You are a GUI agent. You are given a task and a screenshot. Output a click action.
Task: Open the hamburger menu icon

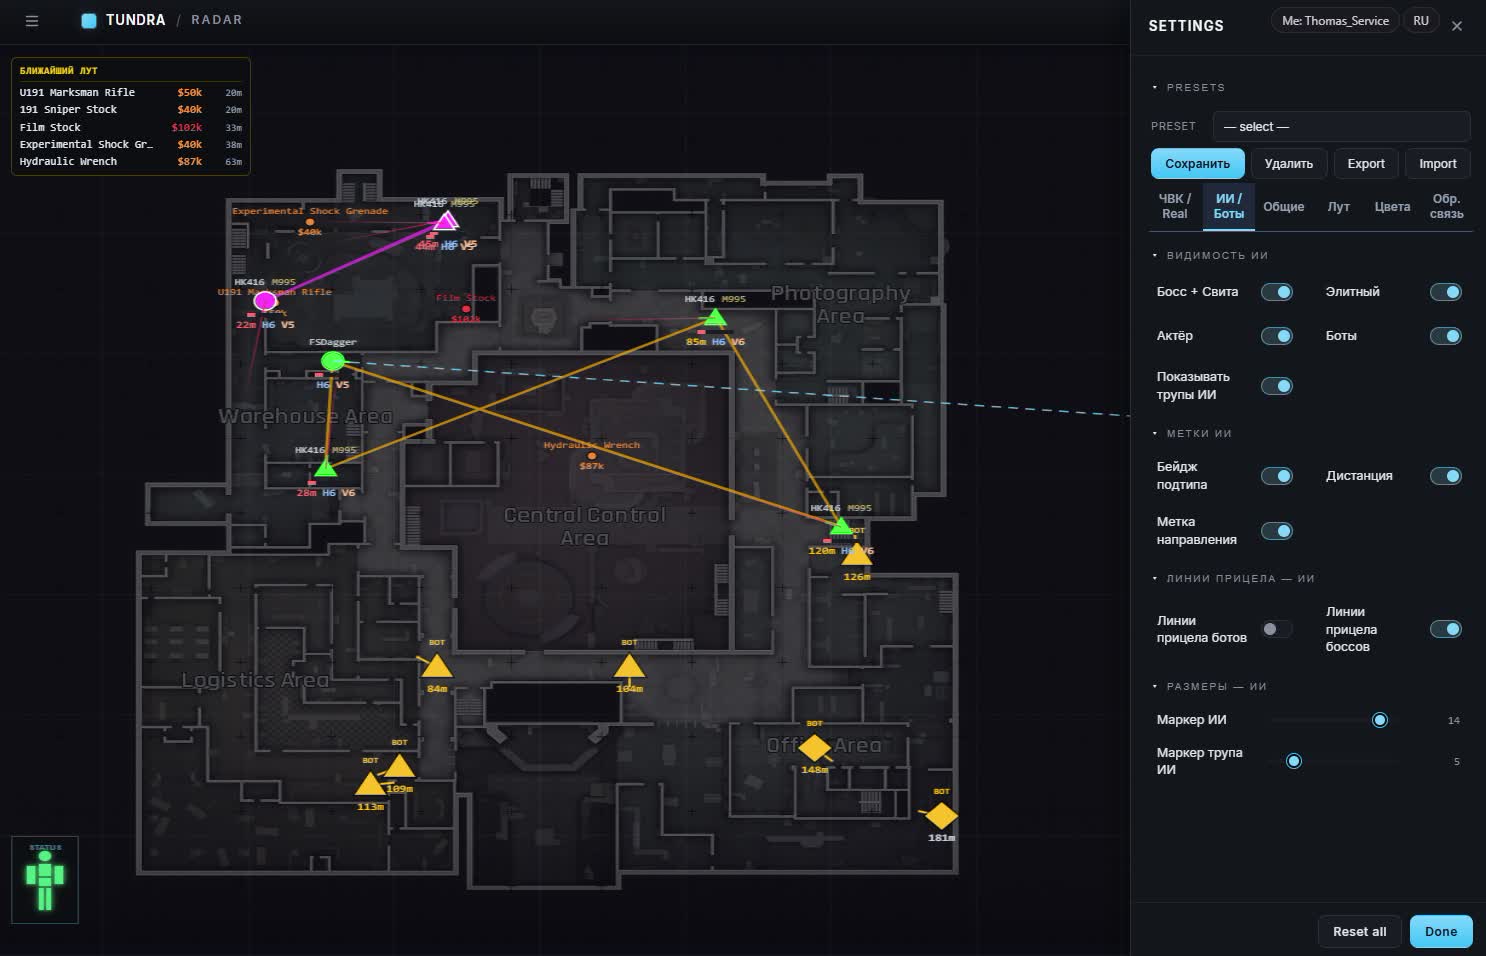[x=32, y=21]
